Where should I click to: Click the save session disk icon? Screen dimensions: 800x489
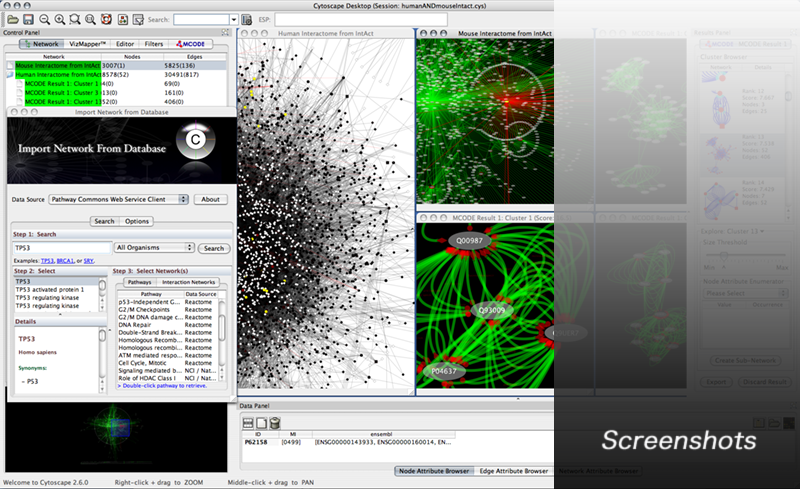[29, 19]
